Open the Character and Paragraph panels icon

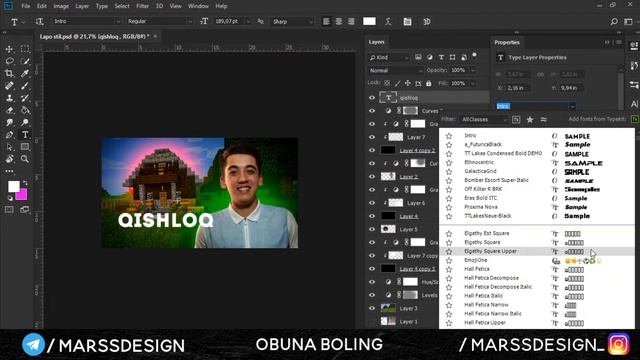(x=407, y=22)
